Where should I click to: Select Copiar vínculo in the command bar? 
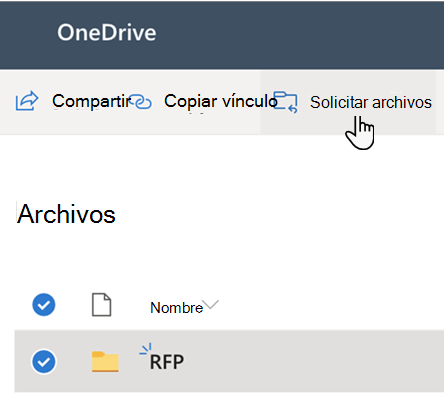pos(220,101)
